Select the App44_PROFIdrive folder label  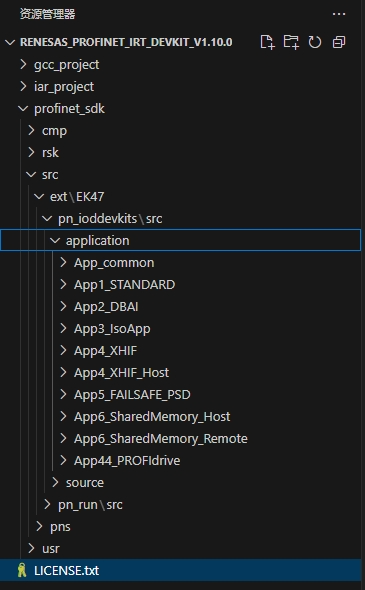coord(127,461)
